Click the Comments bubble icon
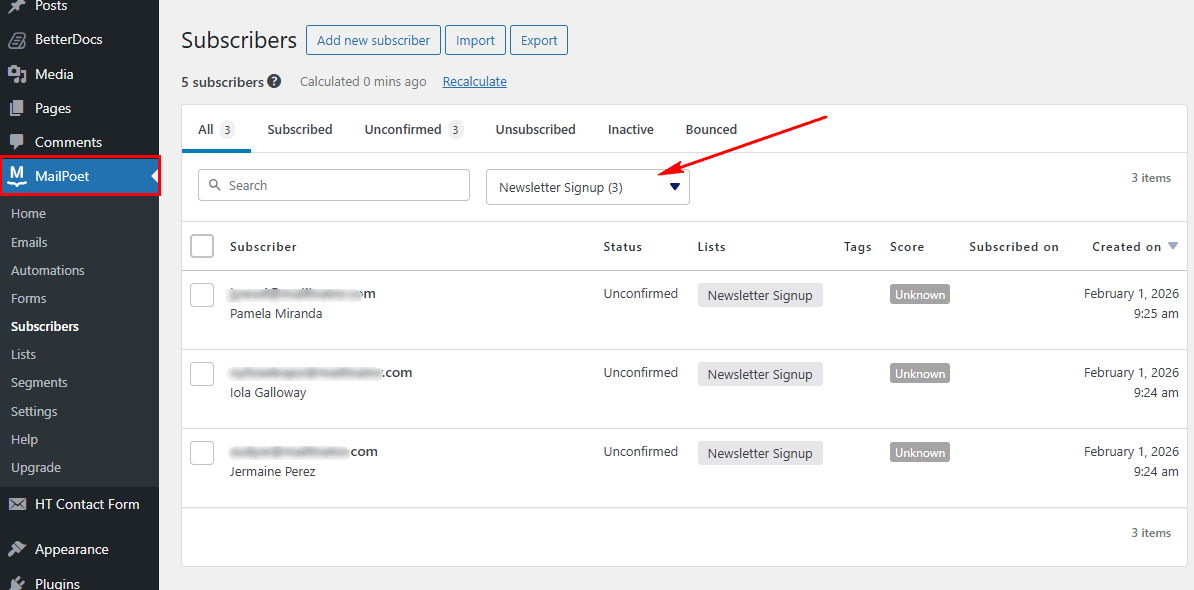 pos(15,141)
